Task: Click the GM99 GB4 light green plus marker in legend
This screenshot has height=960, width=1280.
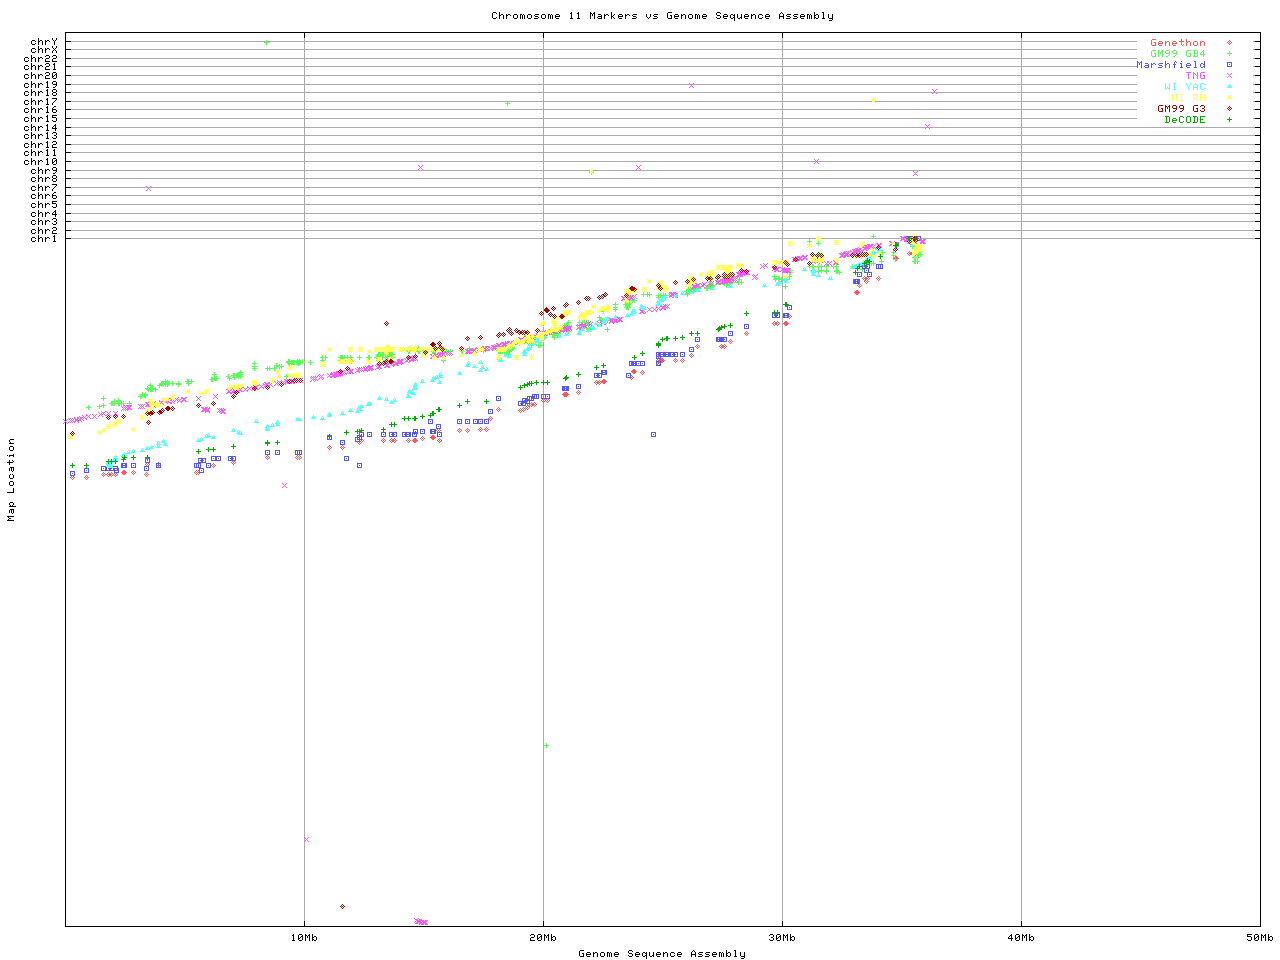Action: click(1229, 54)
